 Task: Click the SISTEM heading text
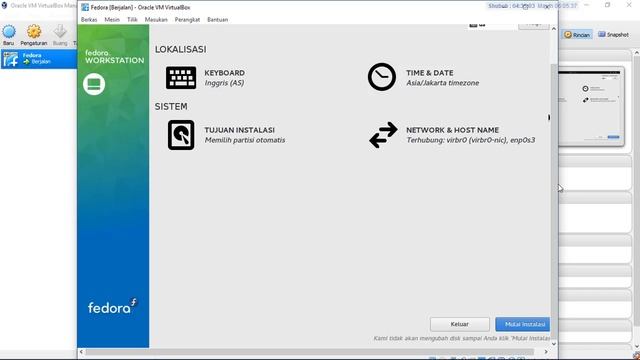click(171, 107)
